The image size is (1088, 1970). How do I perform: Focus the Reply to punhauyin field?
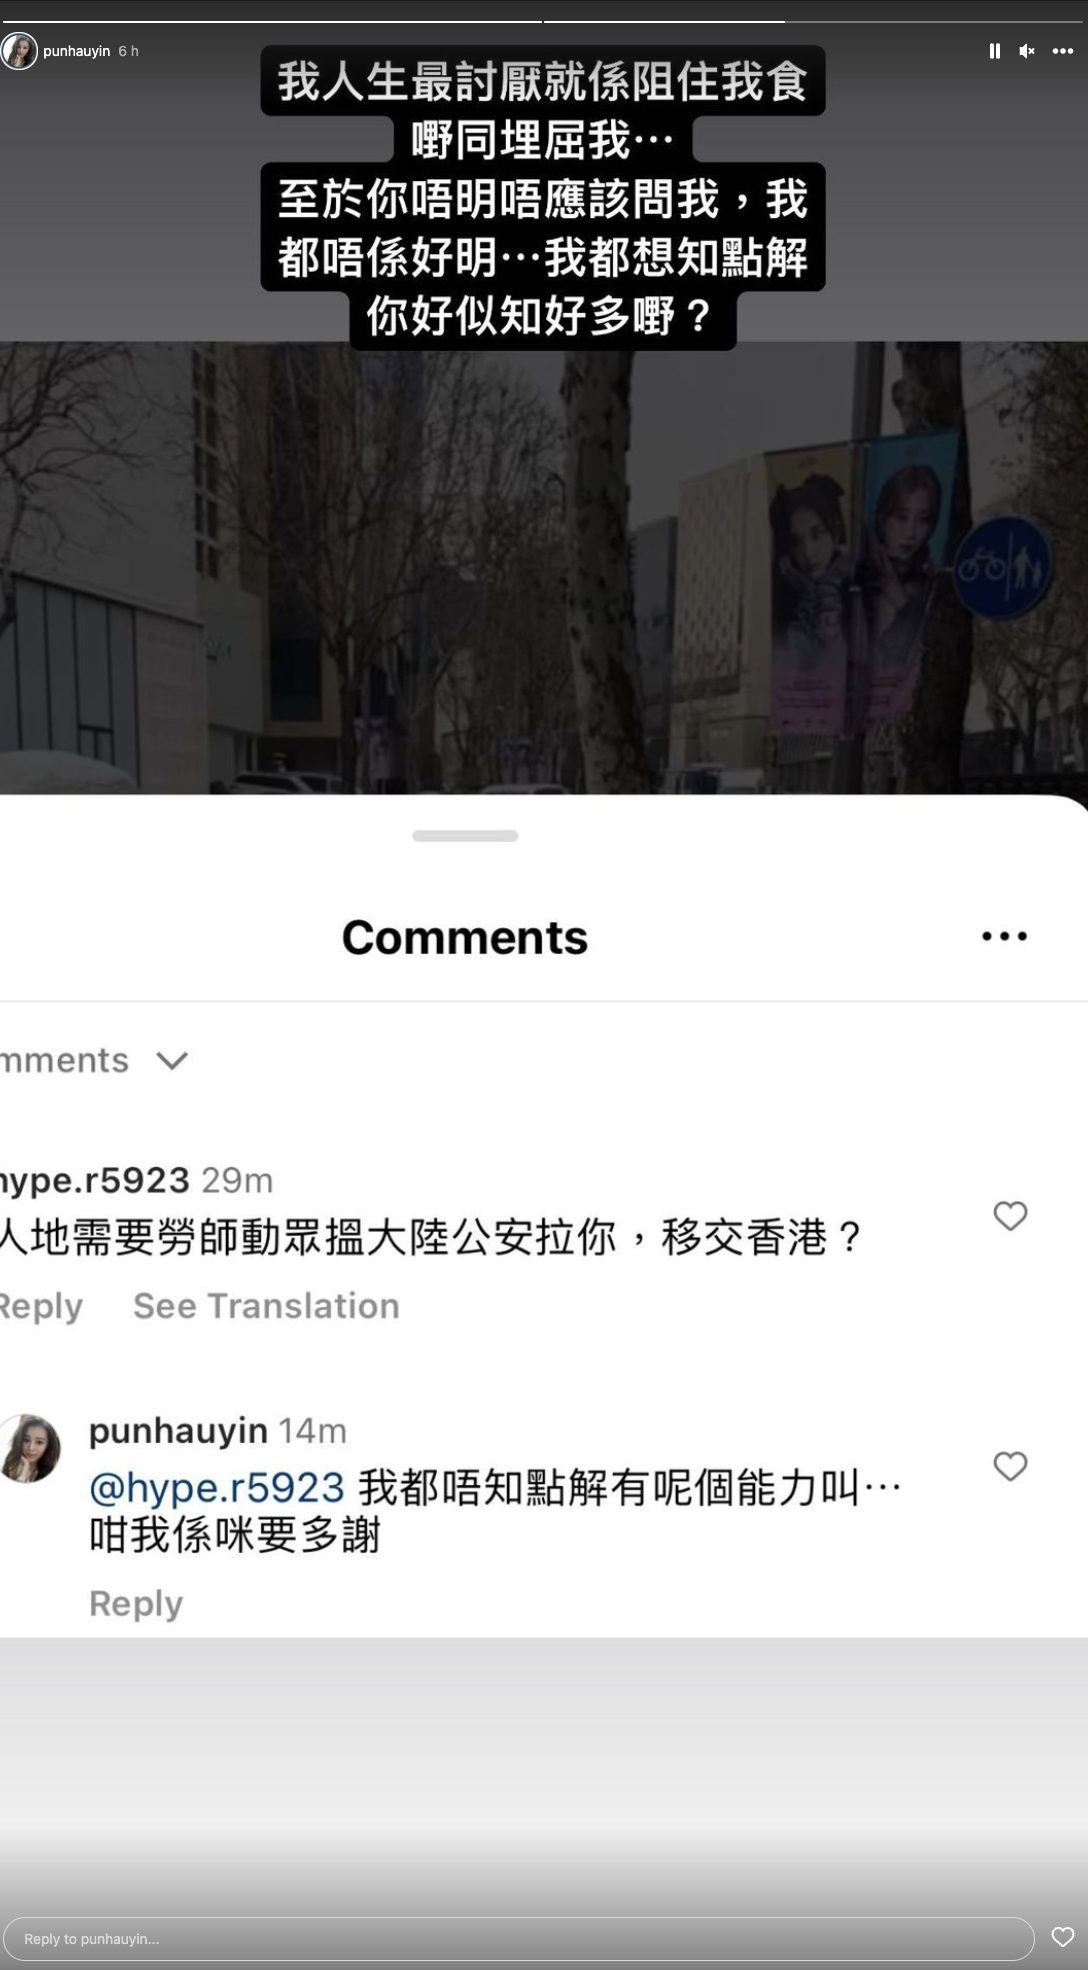519,1938
